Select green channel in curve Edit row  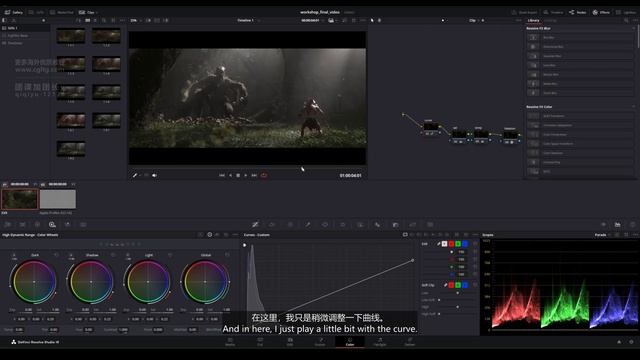[x=458, y=244]
